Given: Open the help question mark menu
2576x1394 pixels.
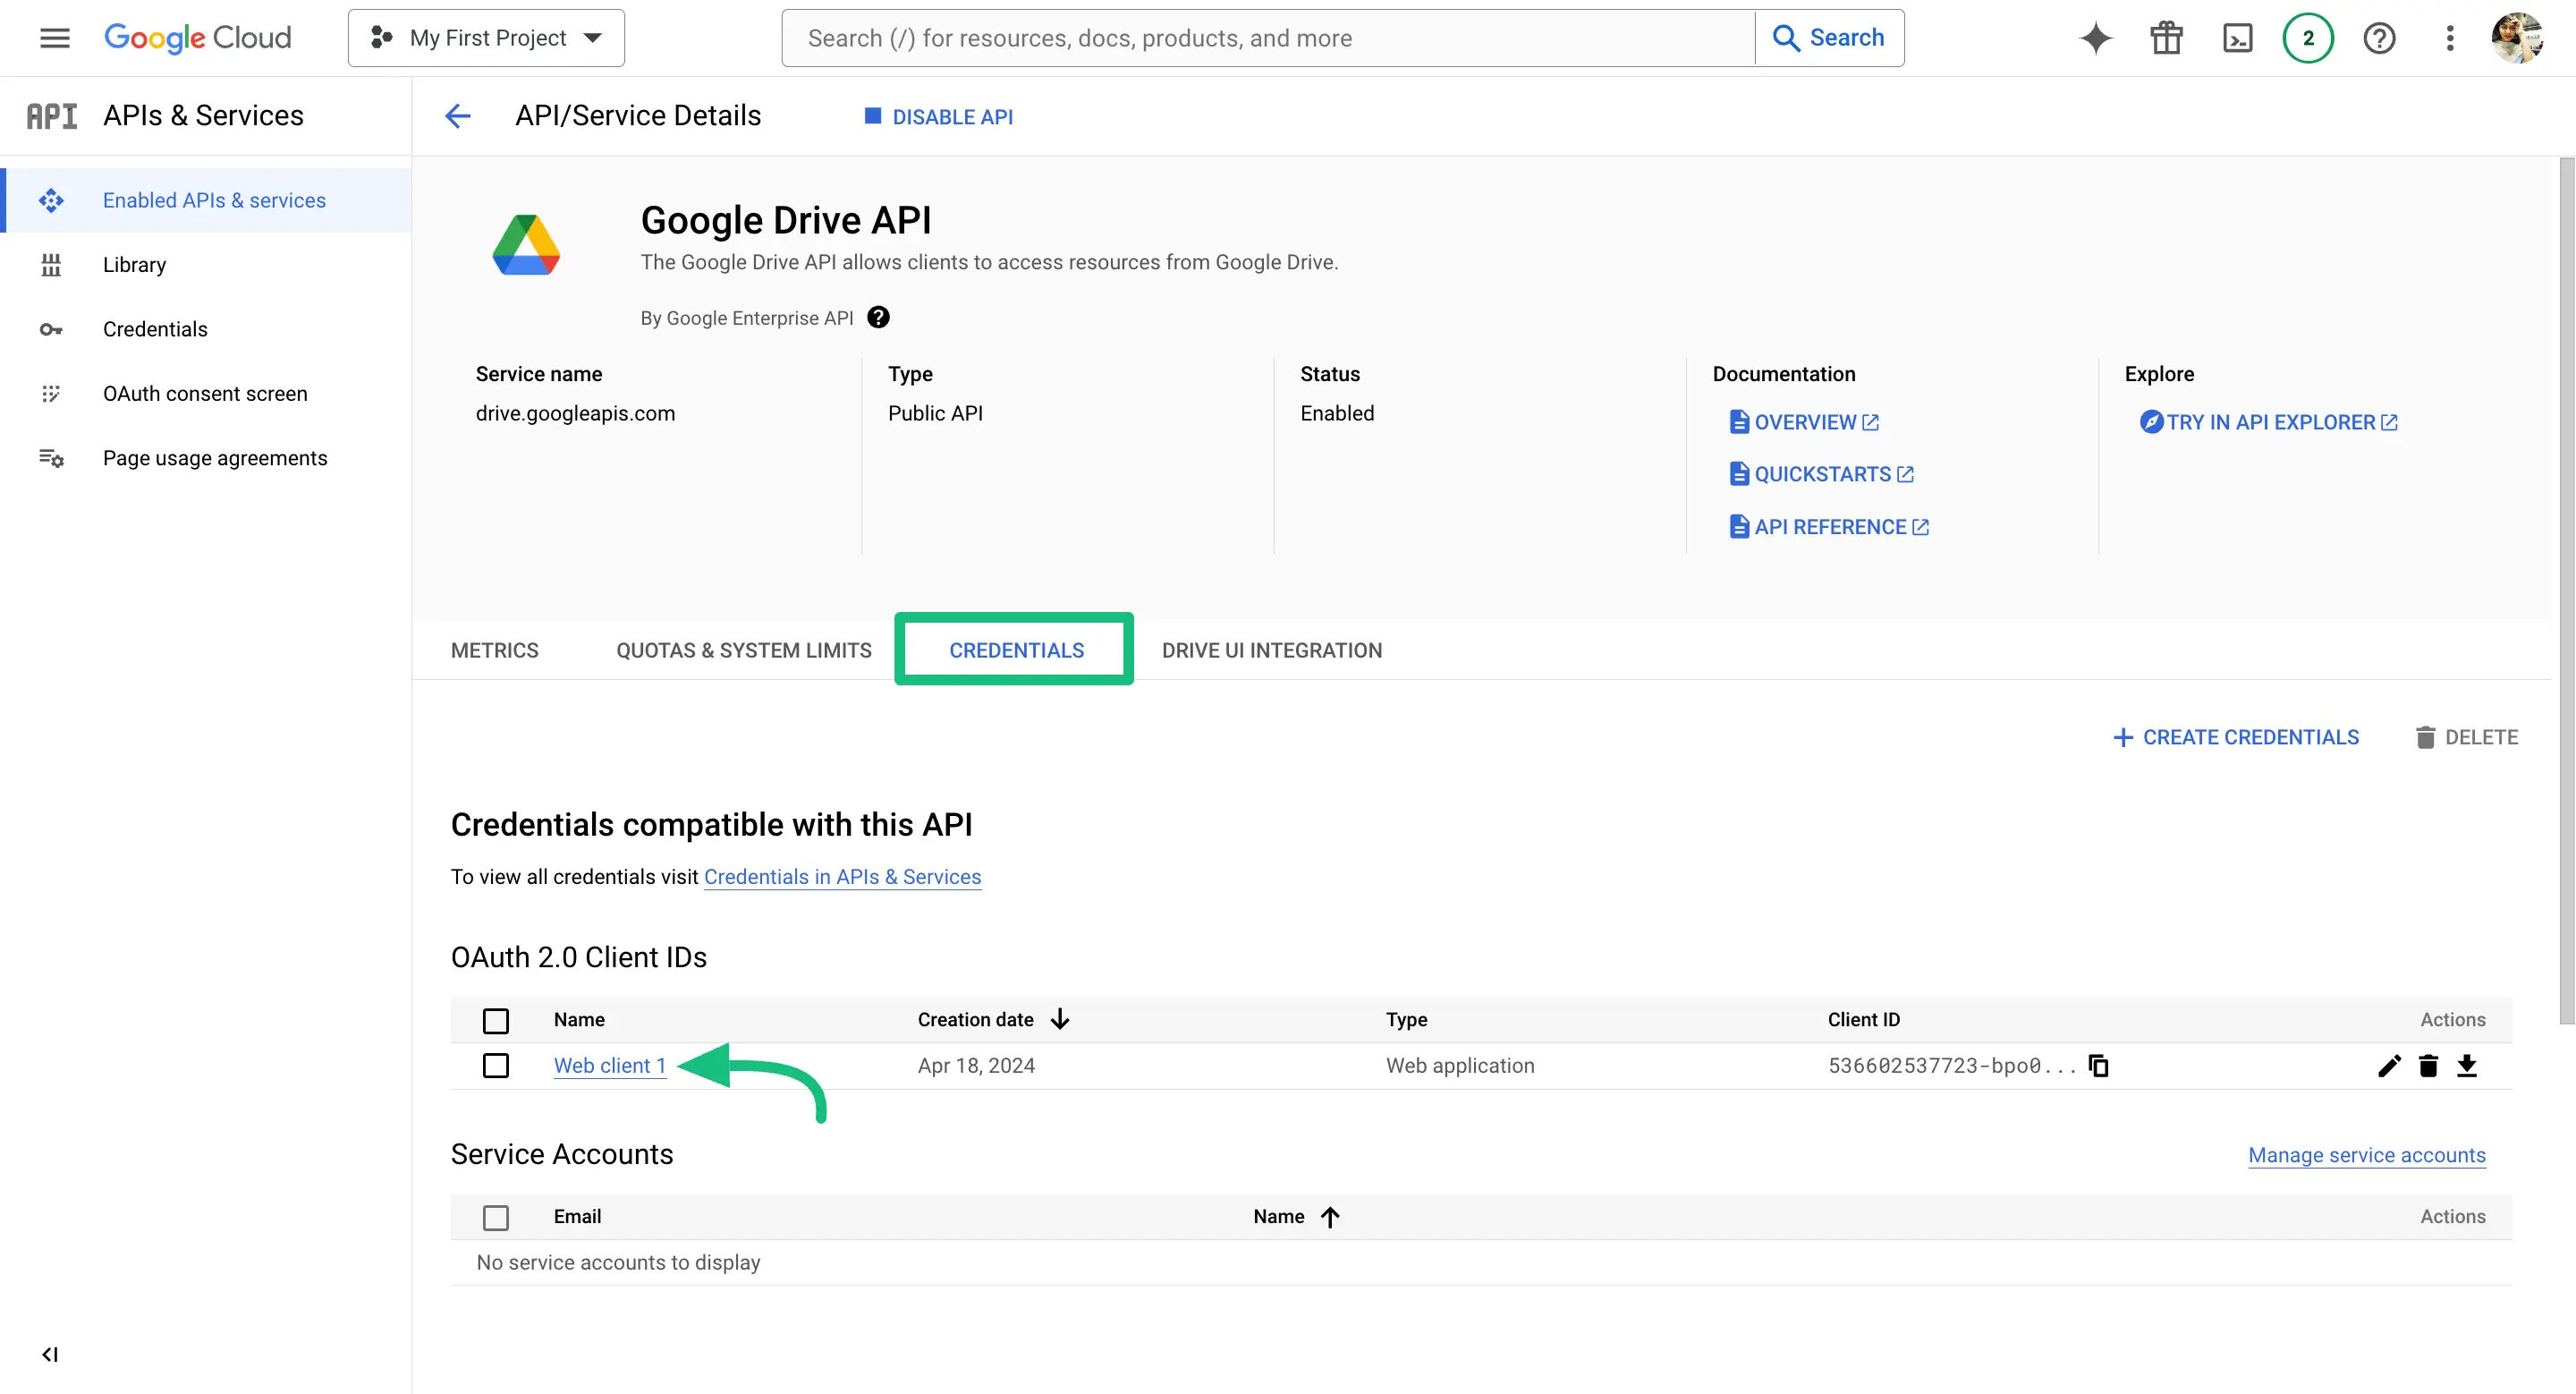Looking at the screenshot, I should [x=2379, y=38].
